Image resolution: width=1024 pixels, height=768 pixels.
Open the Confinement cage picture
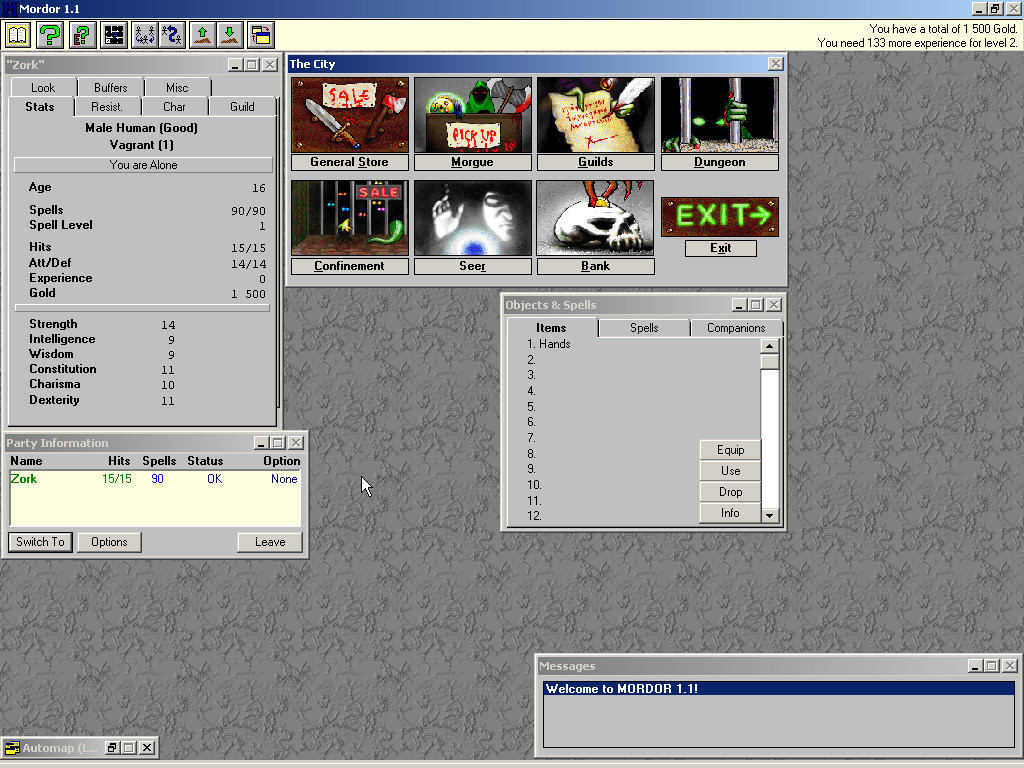[349, 218]
